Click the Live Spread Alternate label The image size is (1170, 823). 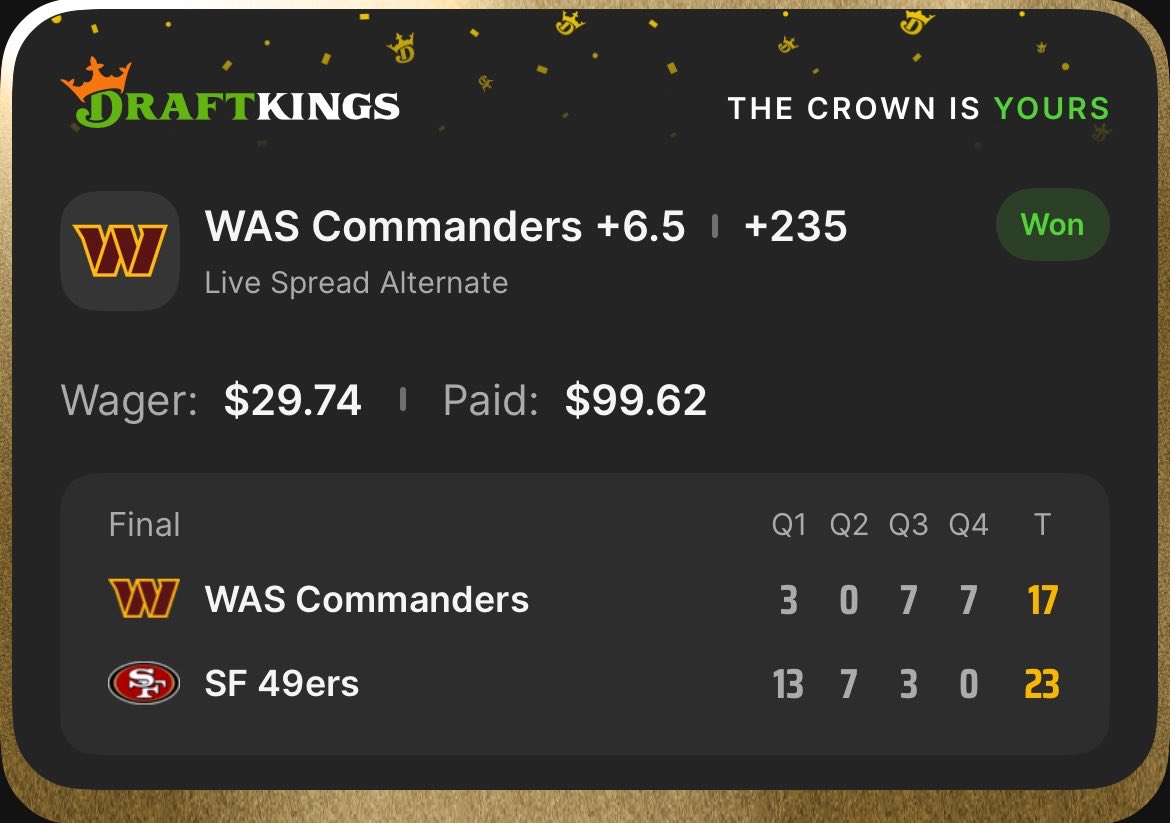coord(357,283)
